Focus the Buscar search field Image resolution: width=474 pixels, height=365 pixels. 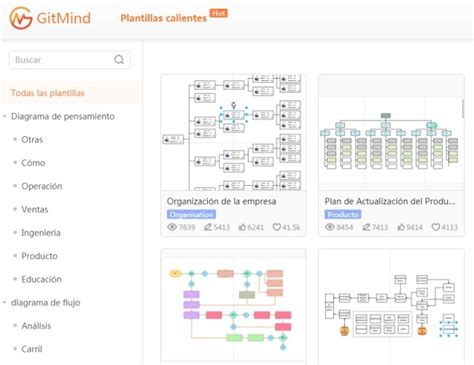pos(70,60)
